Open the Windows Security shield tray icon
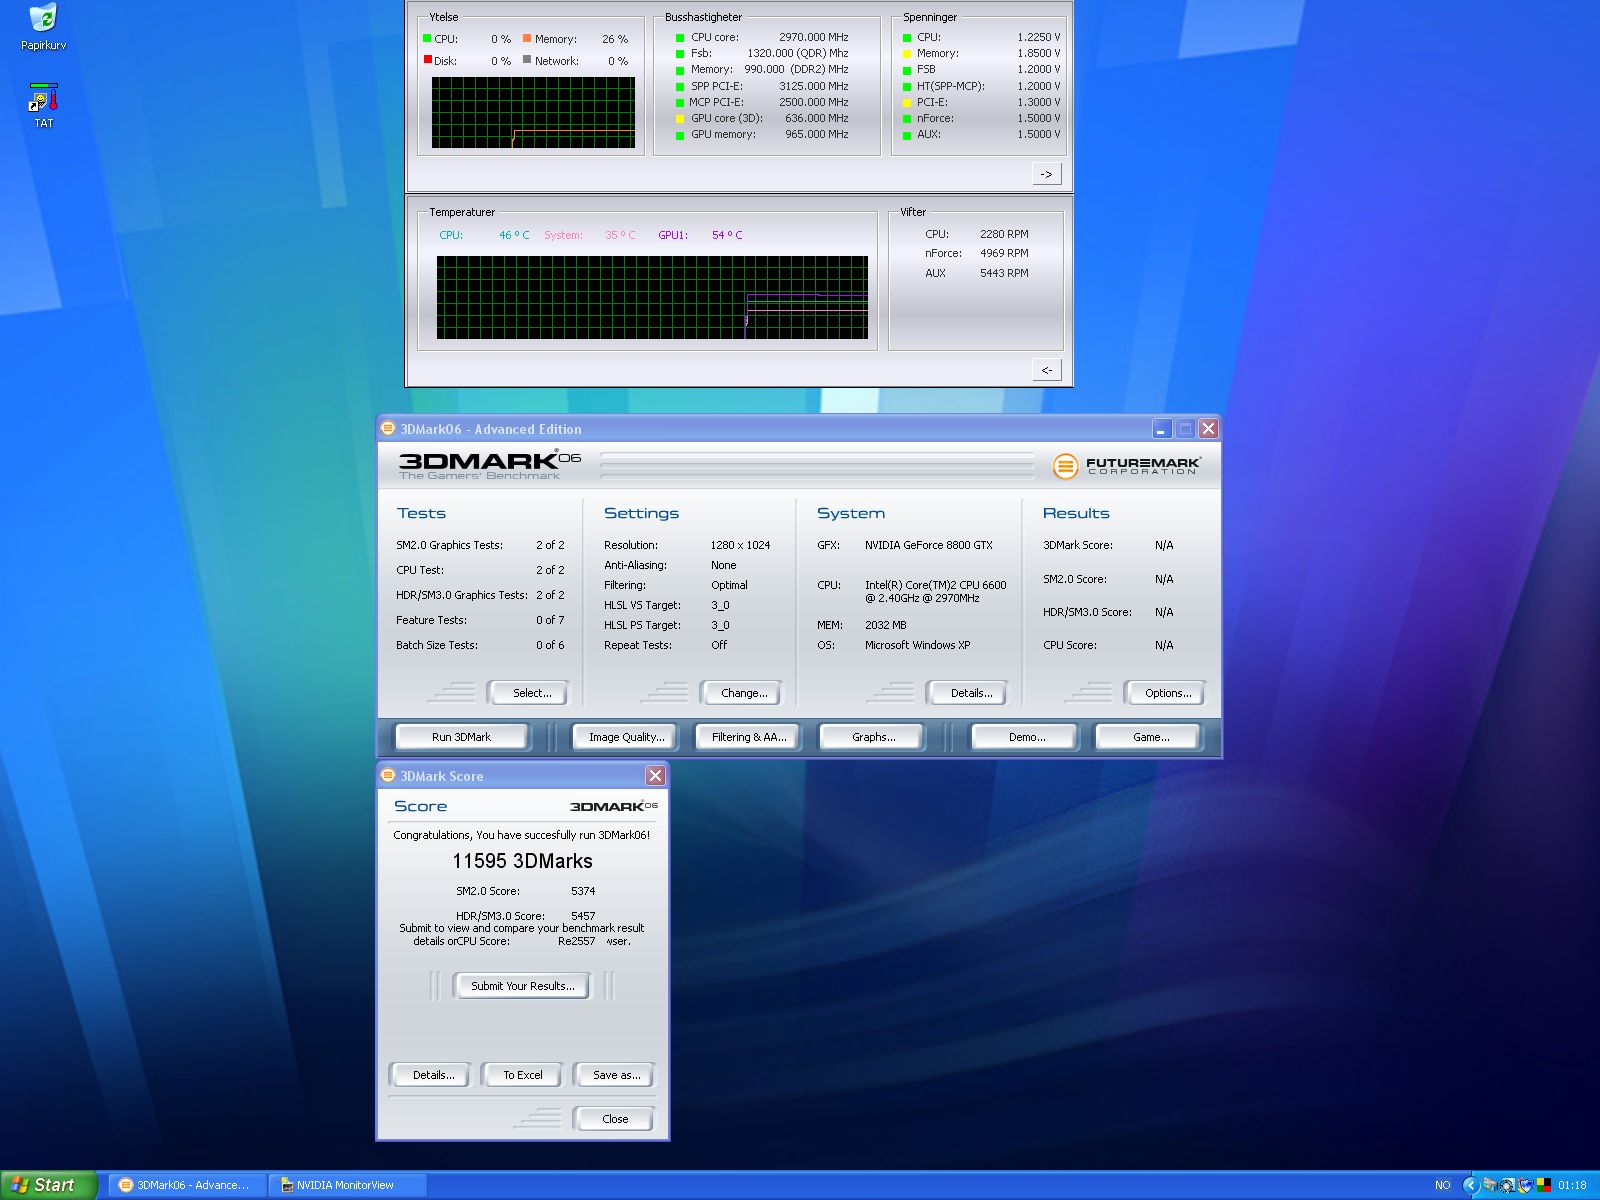The image size is (1600, 1200). click(1525, 1185)
